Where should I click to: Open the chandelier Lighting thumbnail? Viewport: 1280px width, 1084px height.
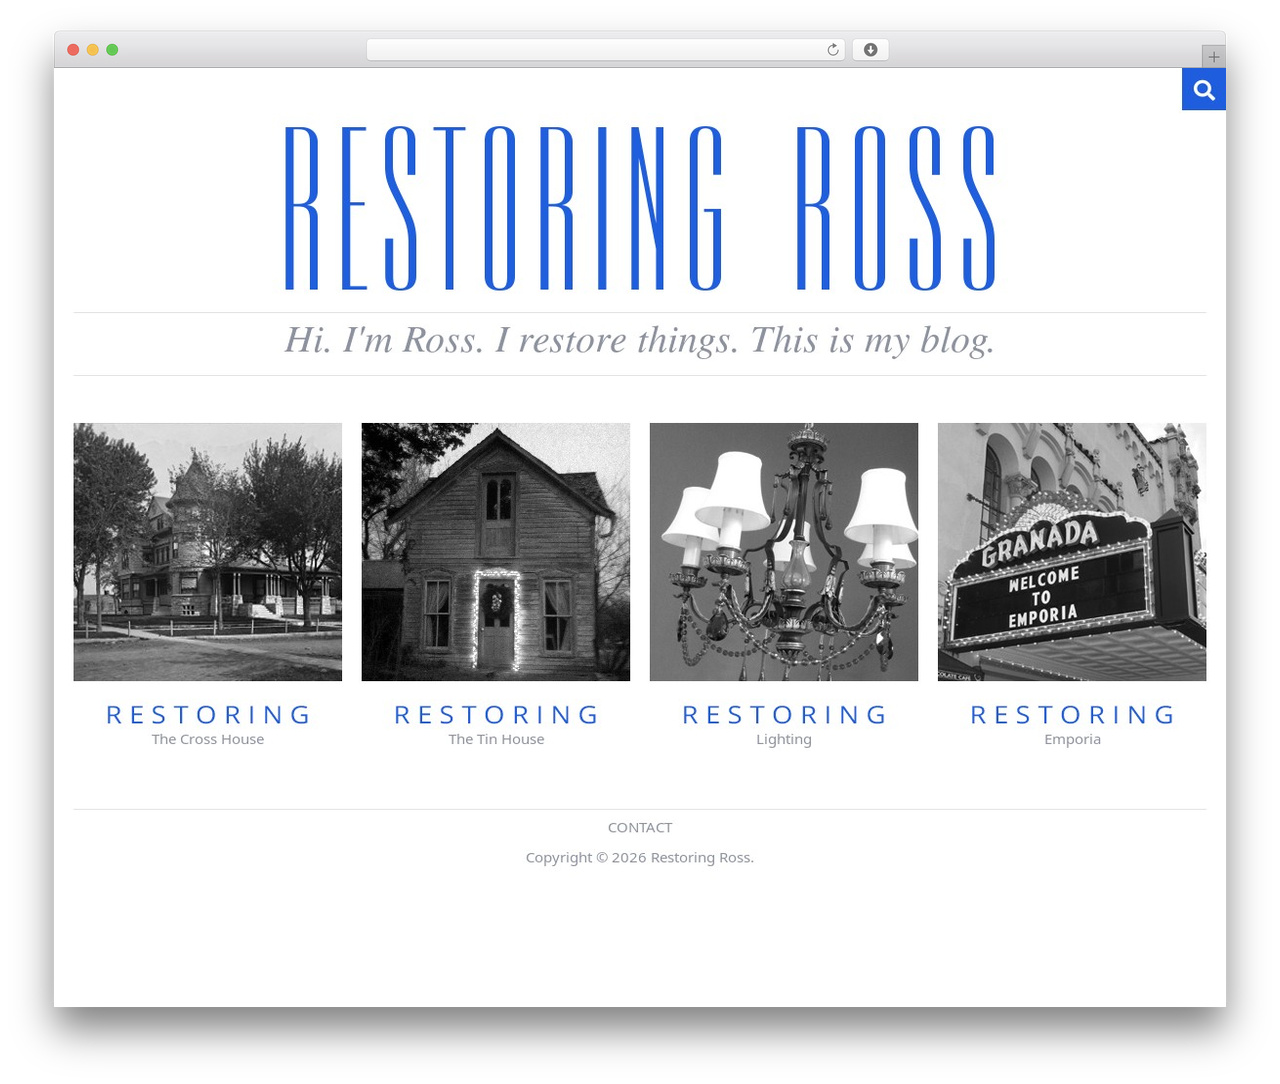click(x=784, y=552)
